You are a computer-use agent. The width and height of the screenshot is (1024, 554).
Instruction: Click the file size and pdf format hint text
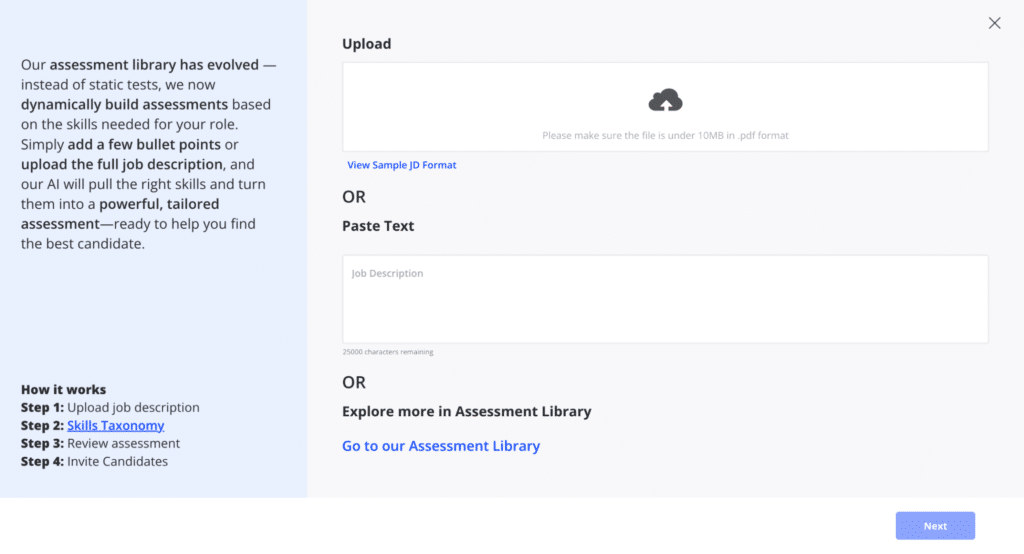coord(665,135)
